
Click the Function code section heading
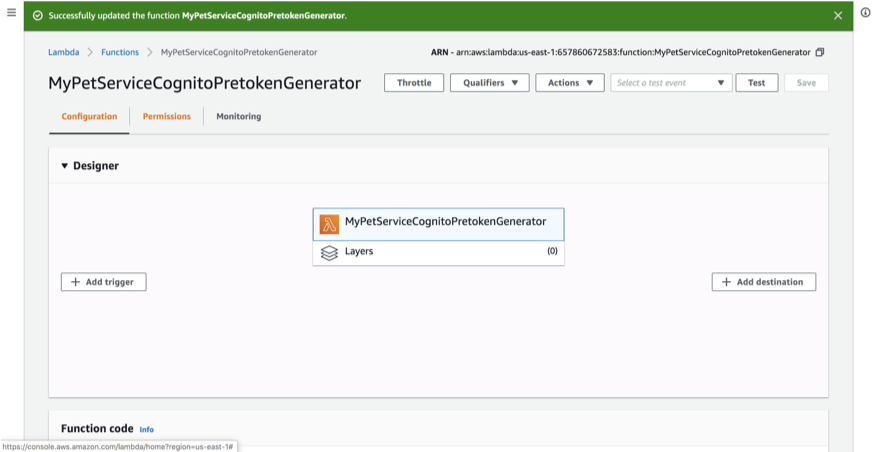tap(97, 429)
